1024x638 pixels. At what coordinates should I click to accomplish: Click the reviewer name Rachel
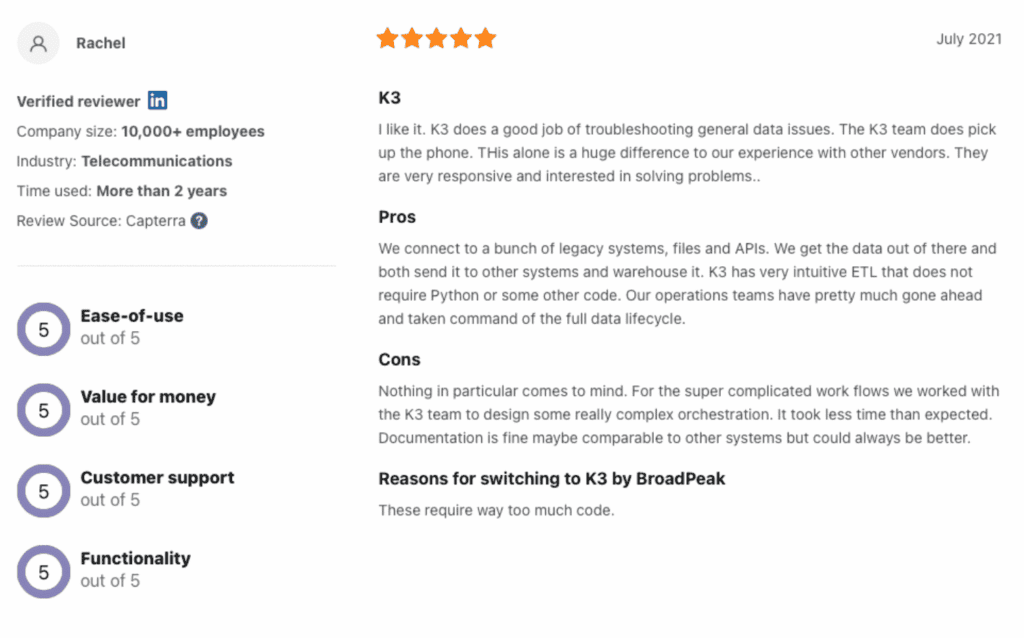101,43
